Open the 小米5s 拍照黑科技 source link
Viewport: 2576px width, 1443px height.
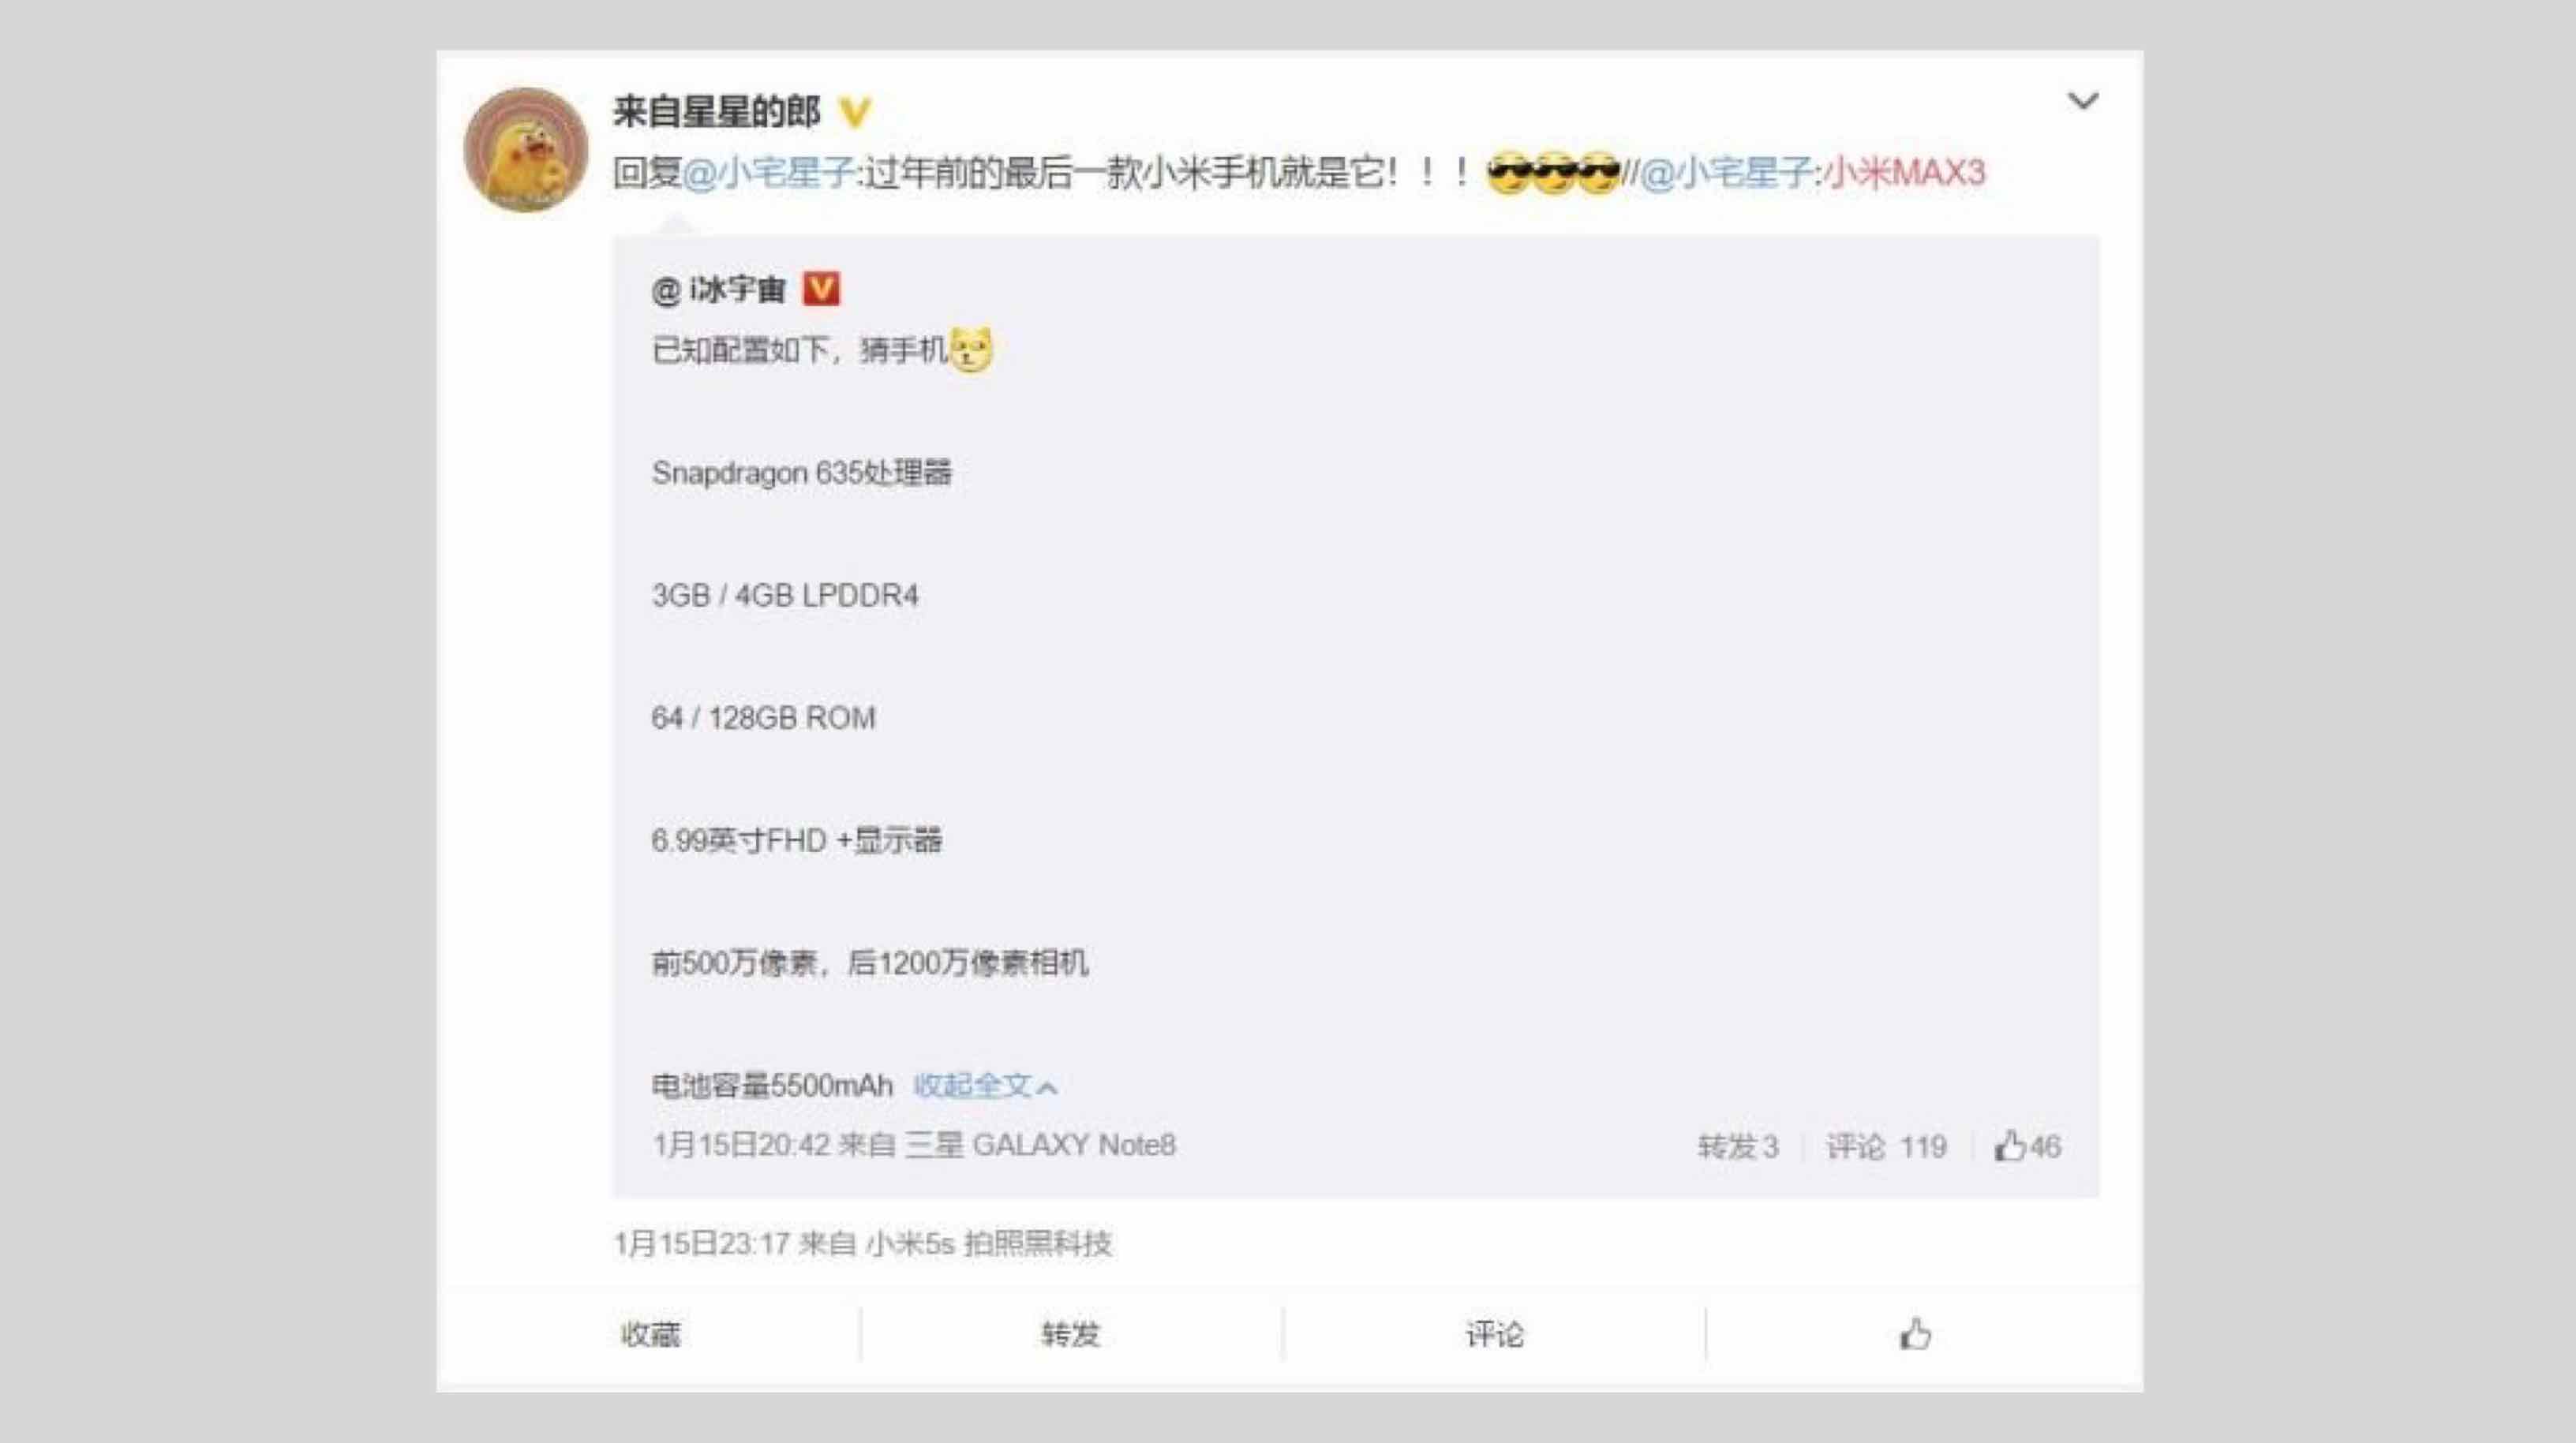coord(989,1244)
